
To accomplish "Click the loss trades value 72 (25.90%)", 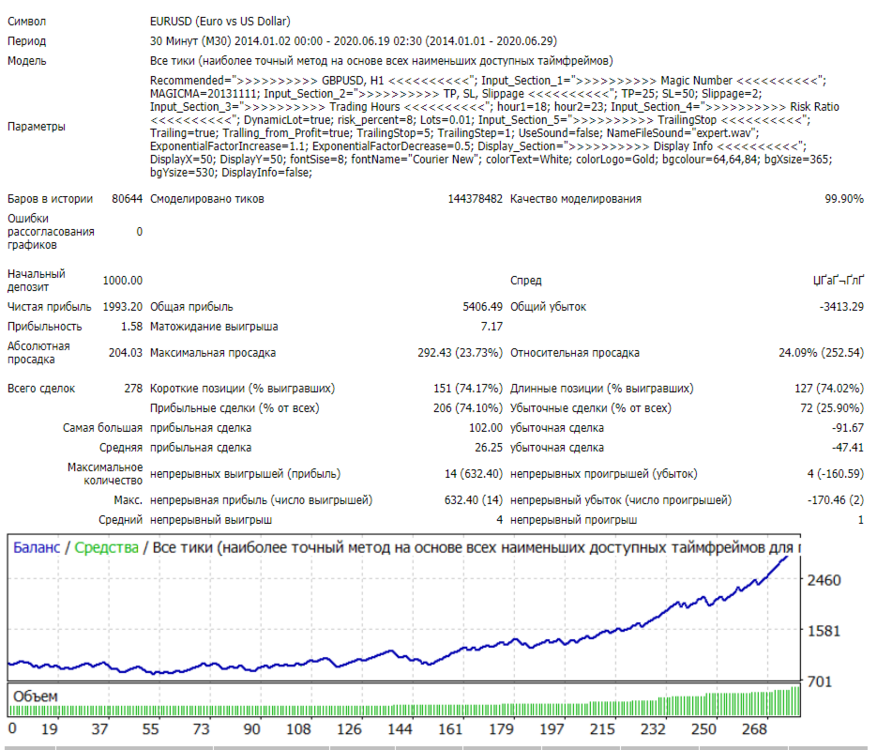I will (832, 408).
